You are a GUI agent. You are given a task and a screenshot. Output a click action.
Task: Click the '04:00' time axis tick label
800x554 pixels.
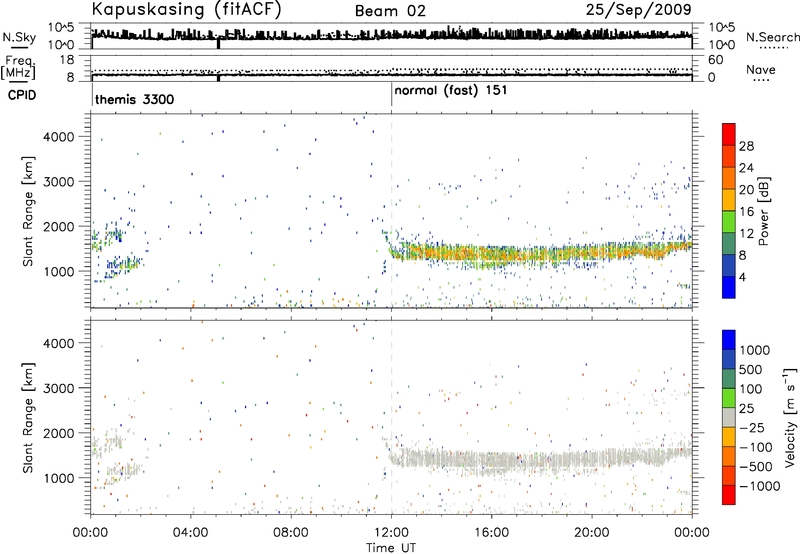(191, 533)
